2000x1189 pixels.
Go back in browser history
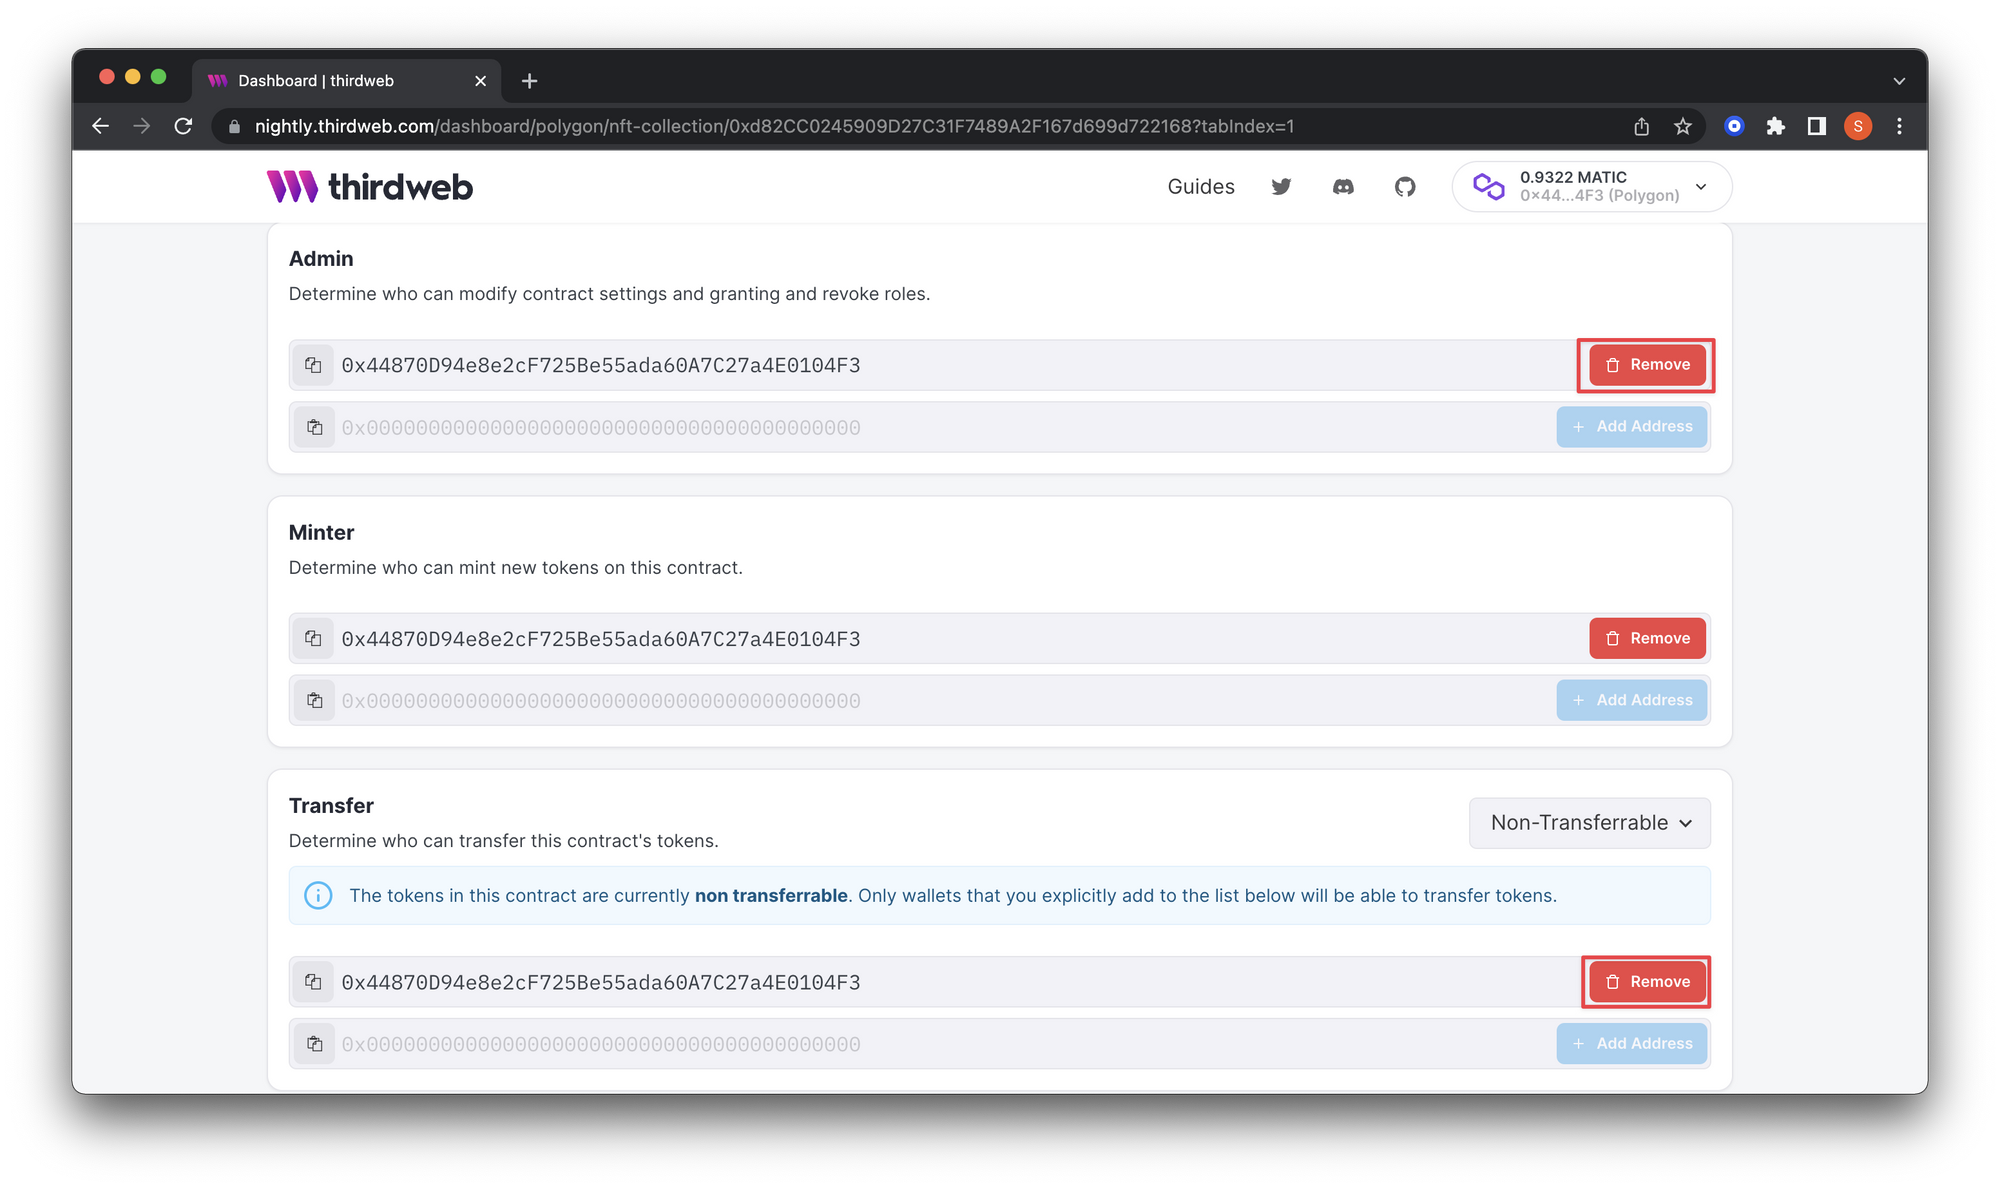pos(100,126)
